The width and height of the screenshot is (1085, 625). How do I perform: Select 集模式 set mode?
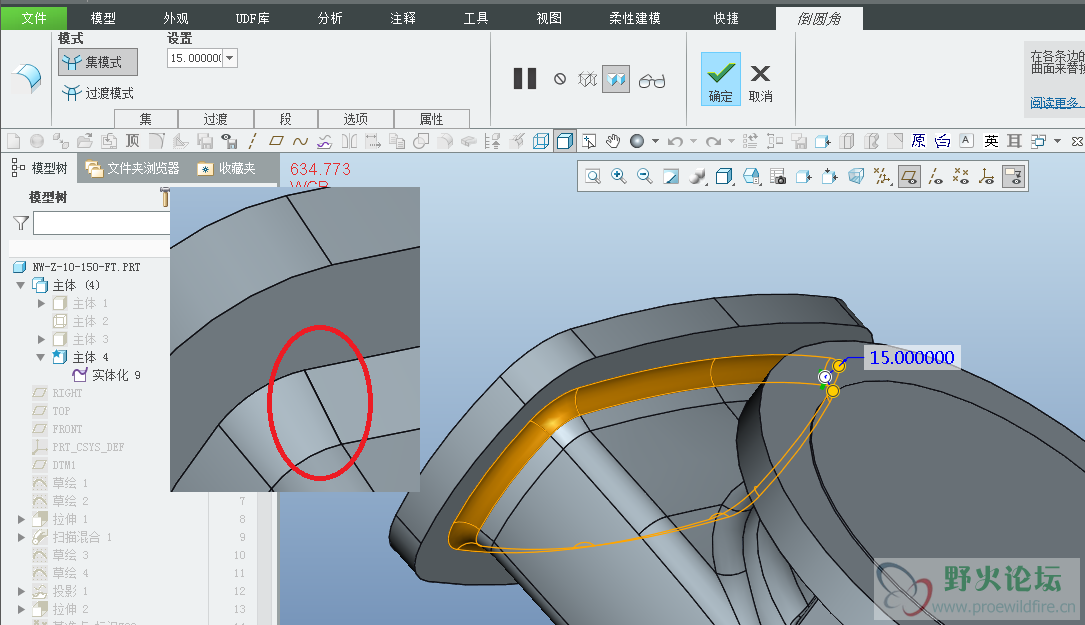coord(98,62)
